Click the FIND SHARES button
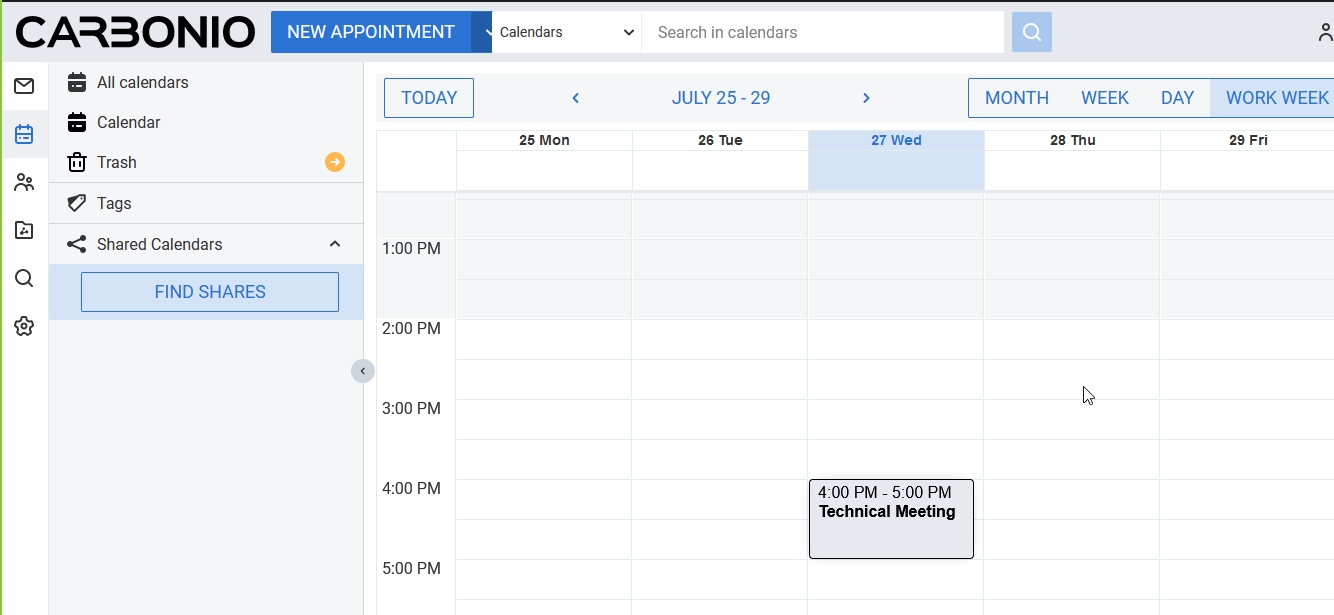The width and height of the screenshot is (1334, 615). point(209,291)
